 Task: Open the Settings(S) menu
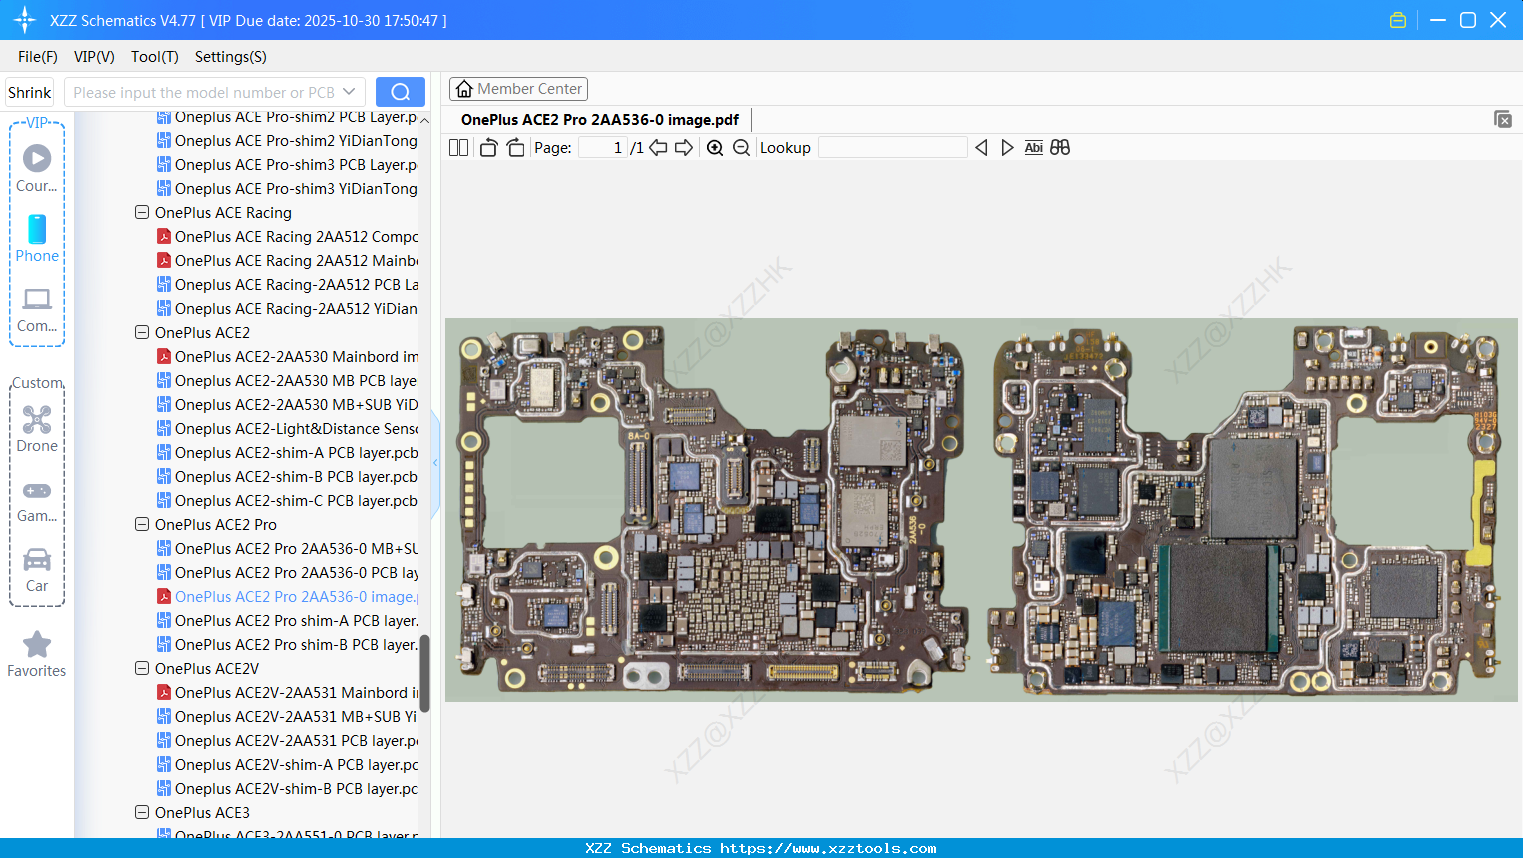(x=230, y=57)
